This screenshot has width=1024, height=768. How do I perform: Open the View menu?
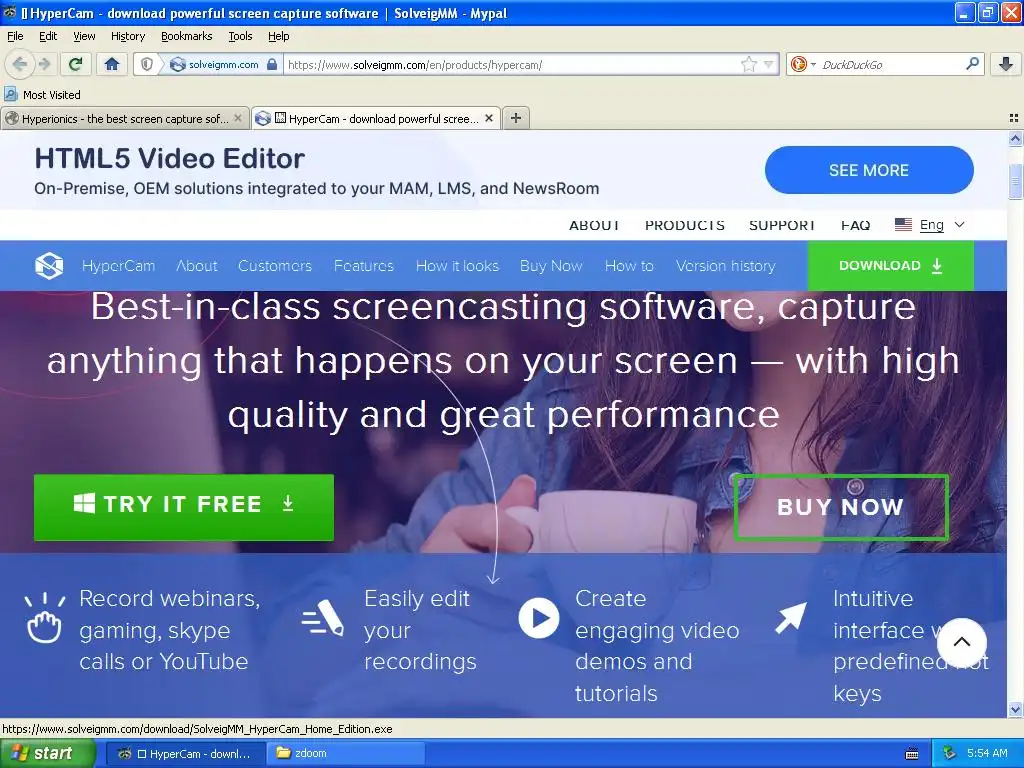point(84,36)
